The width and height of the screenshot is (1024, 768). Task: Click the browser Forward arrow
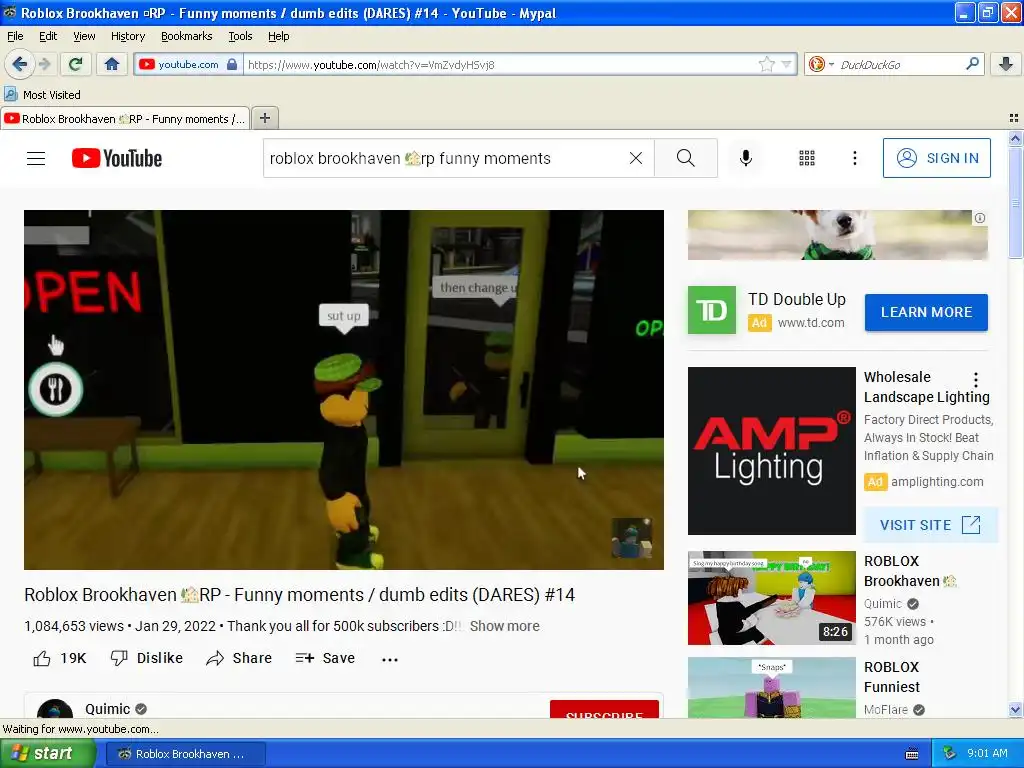pos(44,64)
